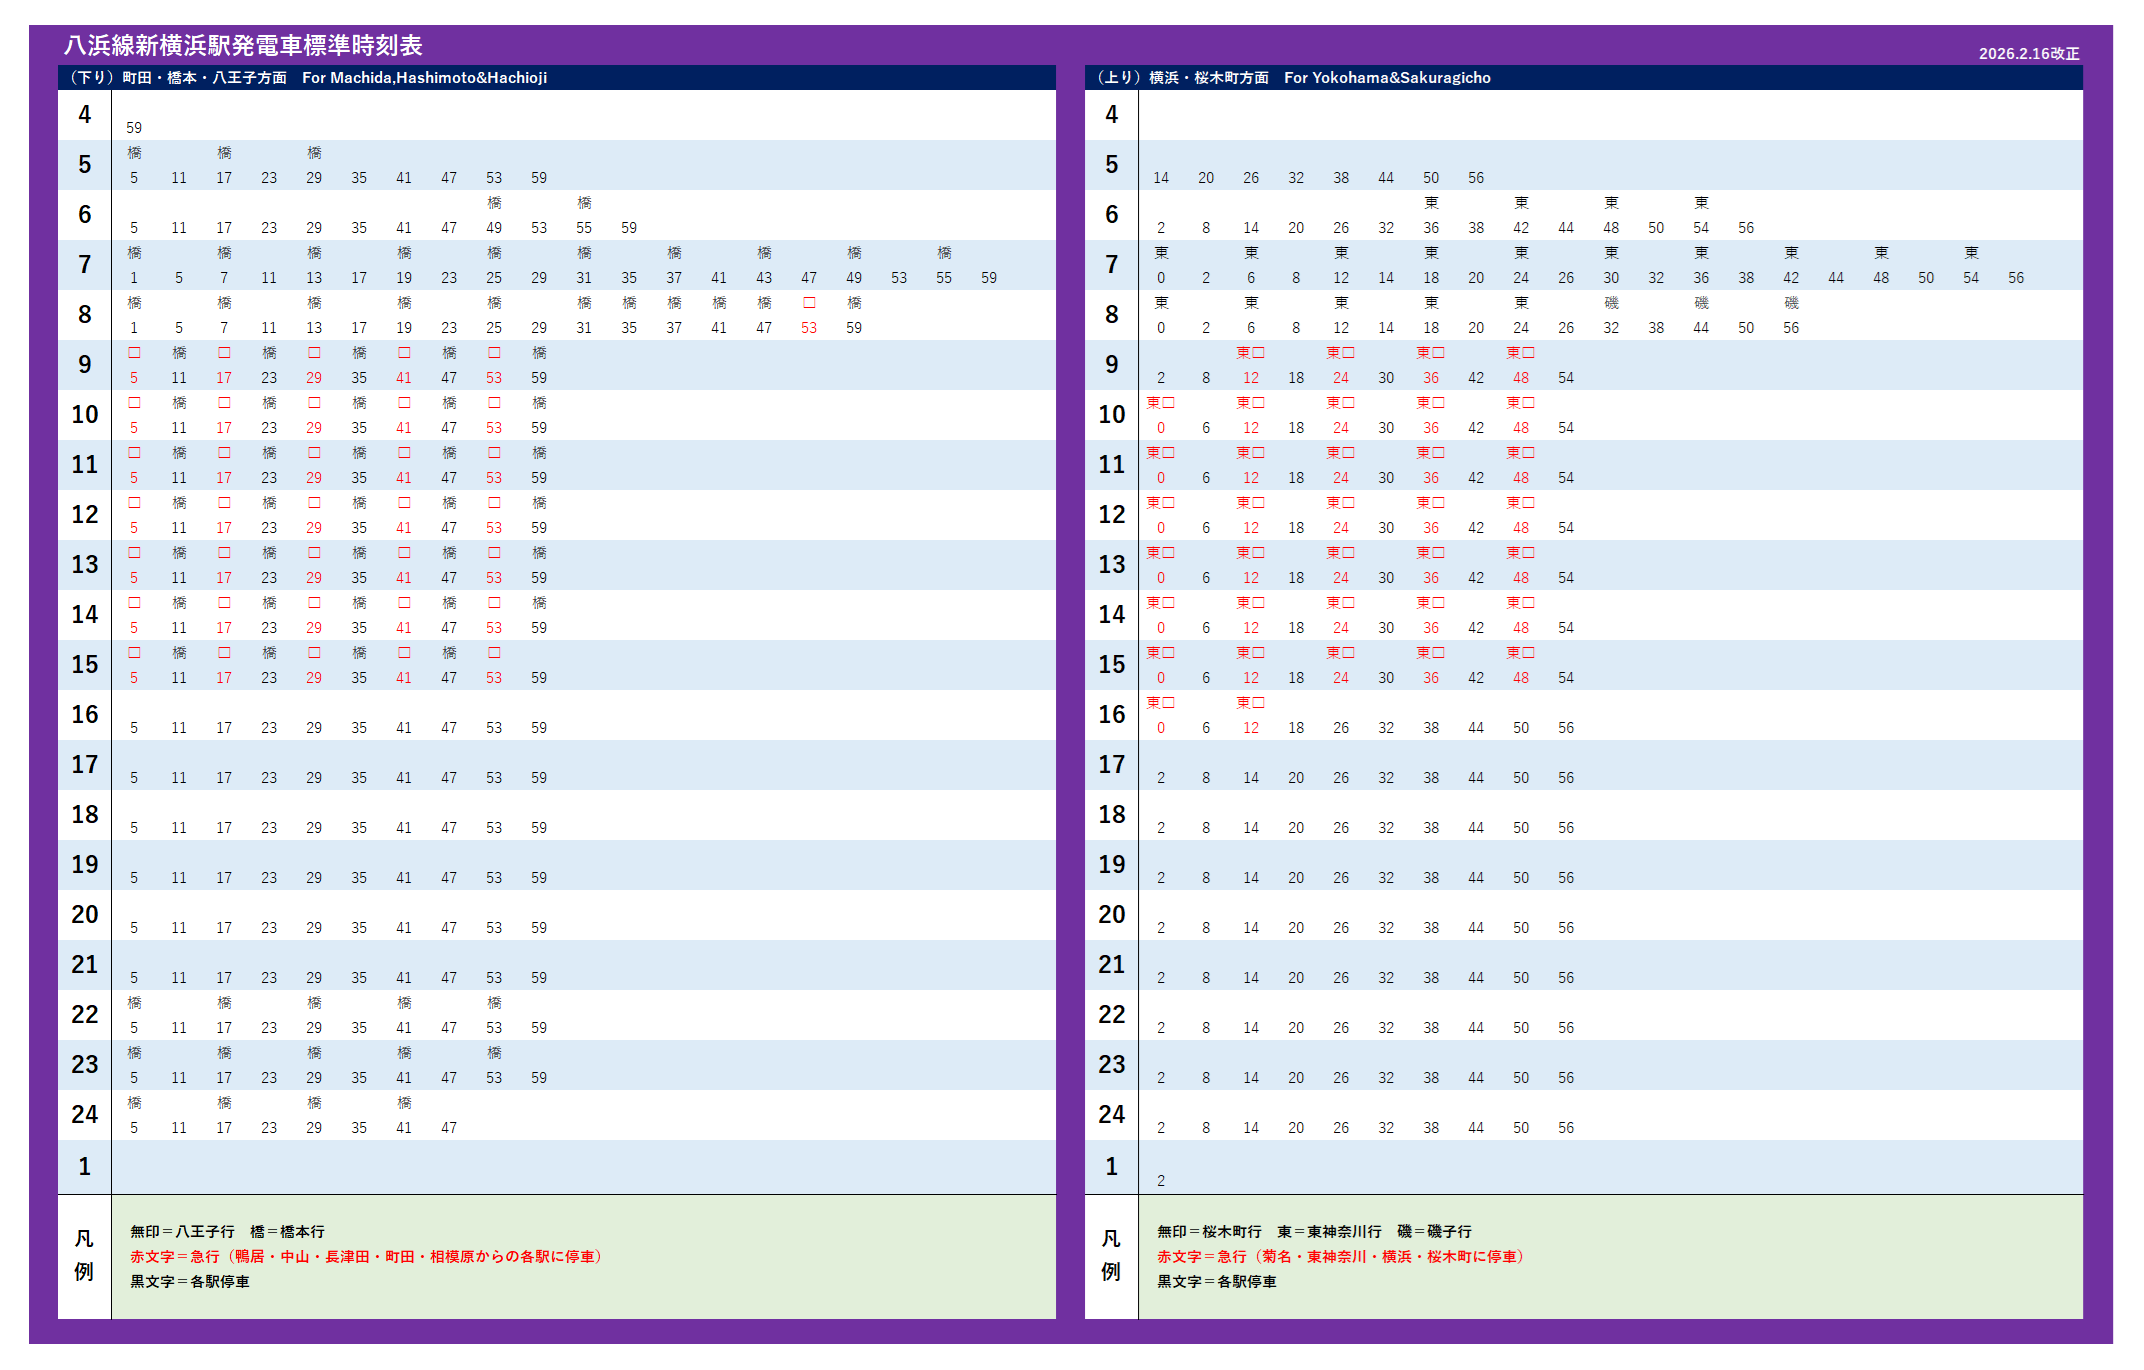Click the 4:59 first outbound departure
Image resolution: width=2144 pixels, height=1370 pixels.
[x=134, y=128]
